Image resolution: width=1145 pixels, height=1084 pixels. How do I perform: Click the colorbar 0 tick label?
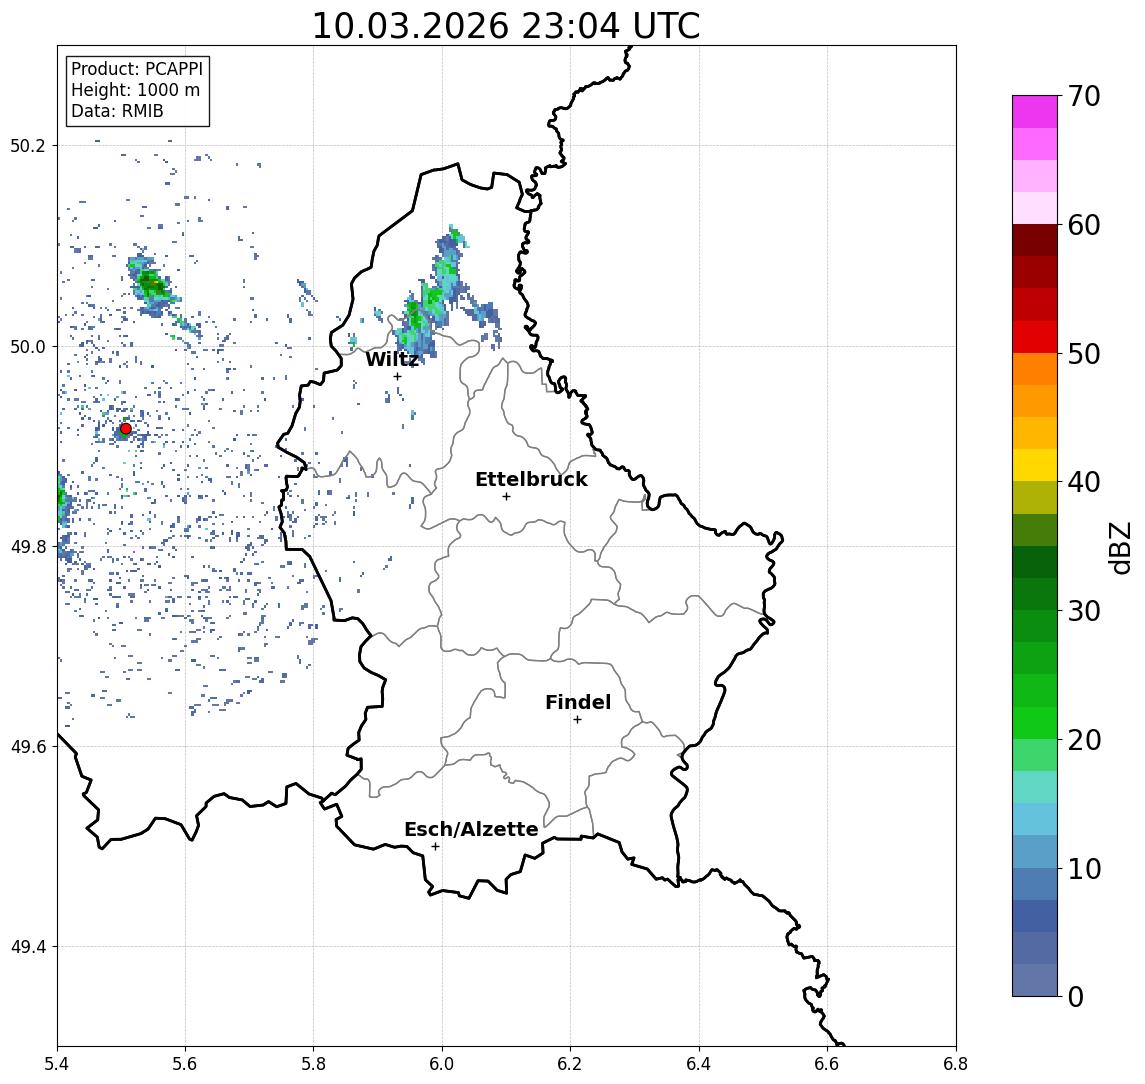(x=1076, y=996)
